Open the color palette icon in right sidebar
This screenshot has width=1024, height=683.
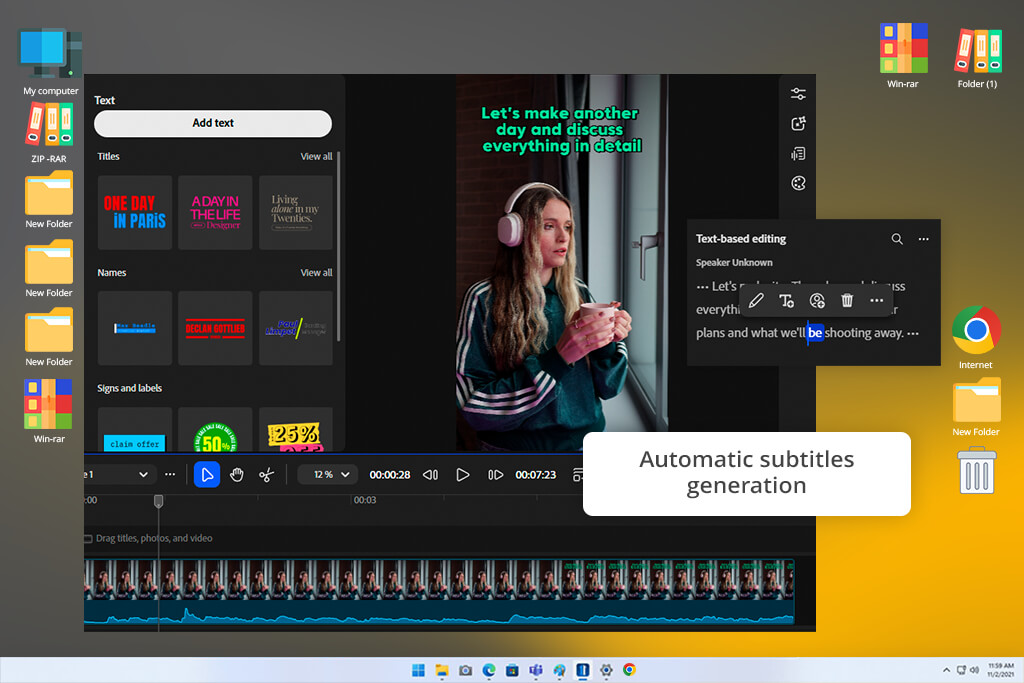[x=798, y=183]
